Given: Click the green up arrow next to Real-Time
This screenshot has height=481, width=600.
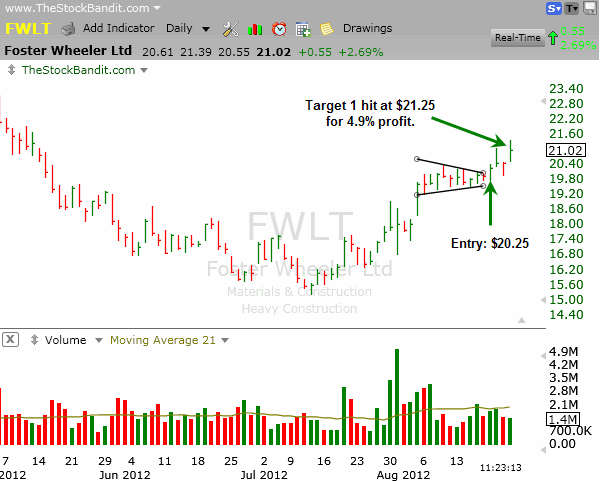Looking at the screenshot, I should pos(553,38).
